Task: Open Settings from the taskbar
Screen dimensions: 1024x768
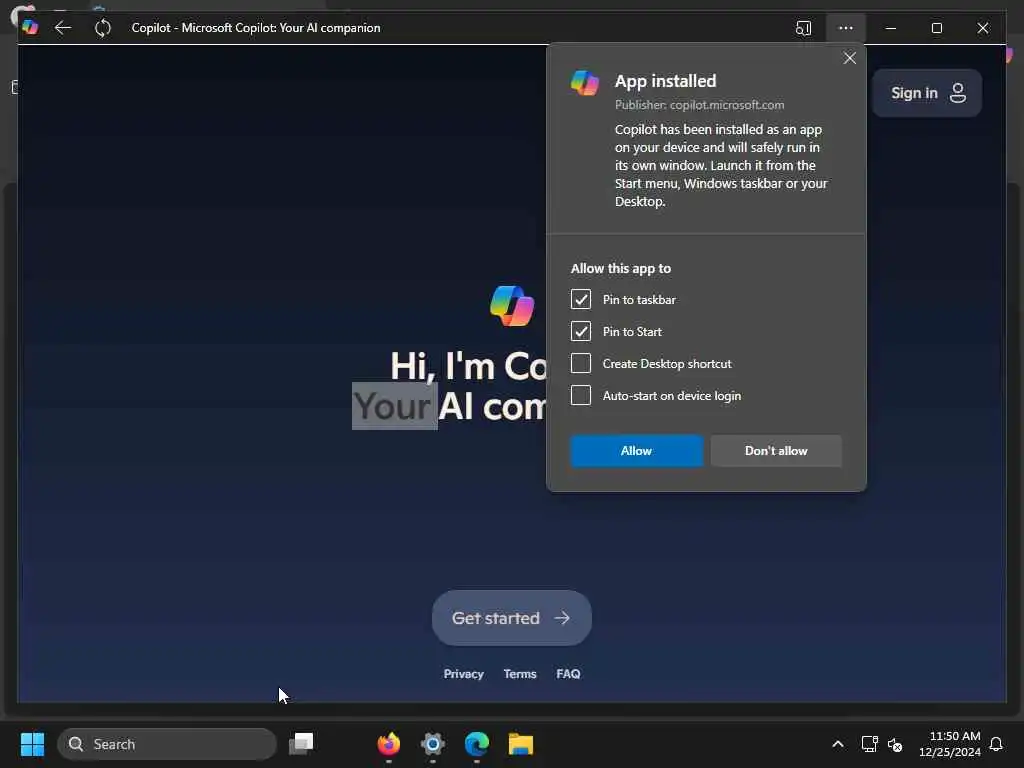Action: point(432,744)
